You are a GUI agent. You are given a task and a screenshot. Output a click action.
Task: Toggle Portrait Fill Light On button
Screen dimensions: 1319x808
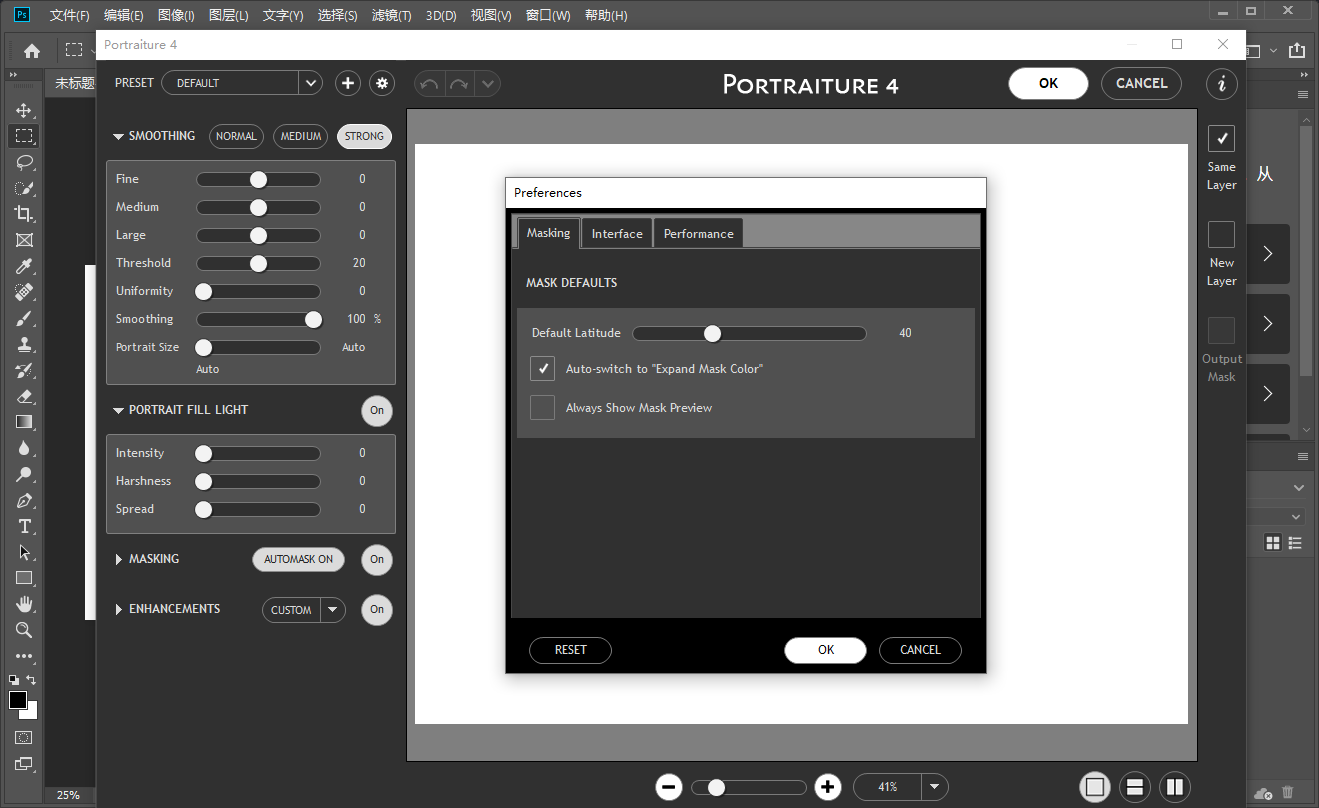tap(377, 410)
